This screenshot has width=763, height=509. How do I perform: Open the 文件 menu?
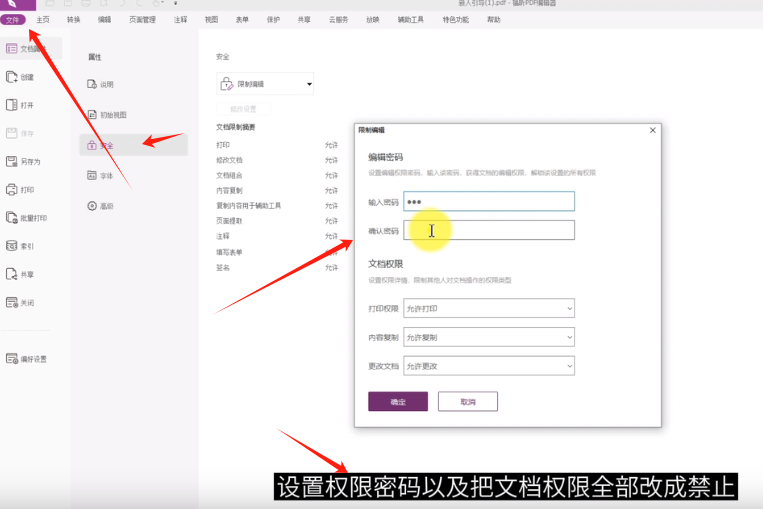13,19
